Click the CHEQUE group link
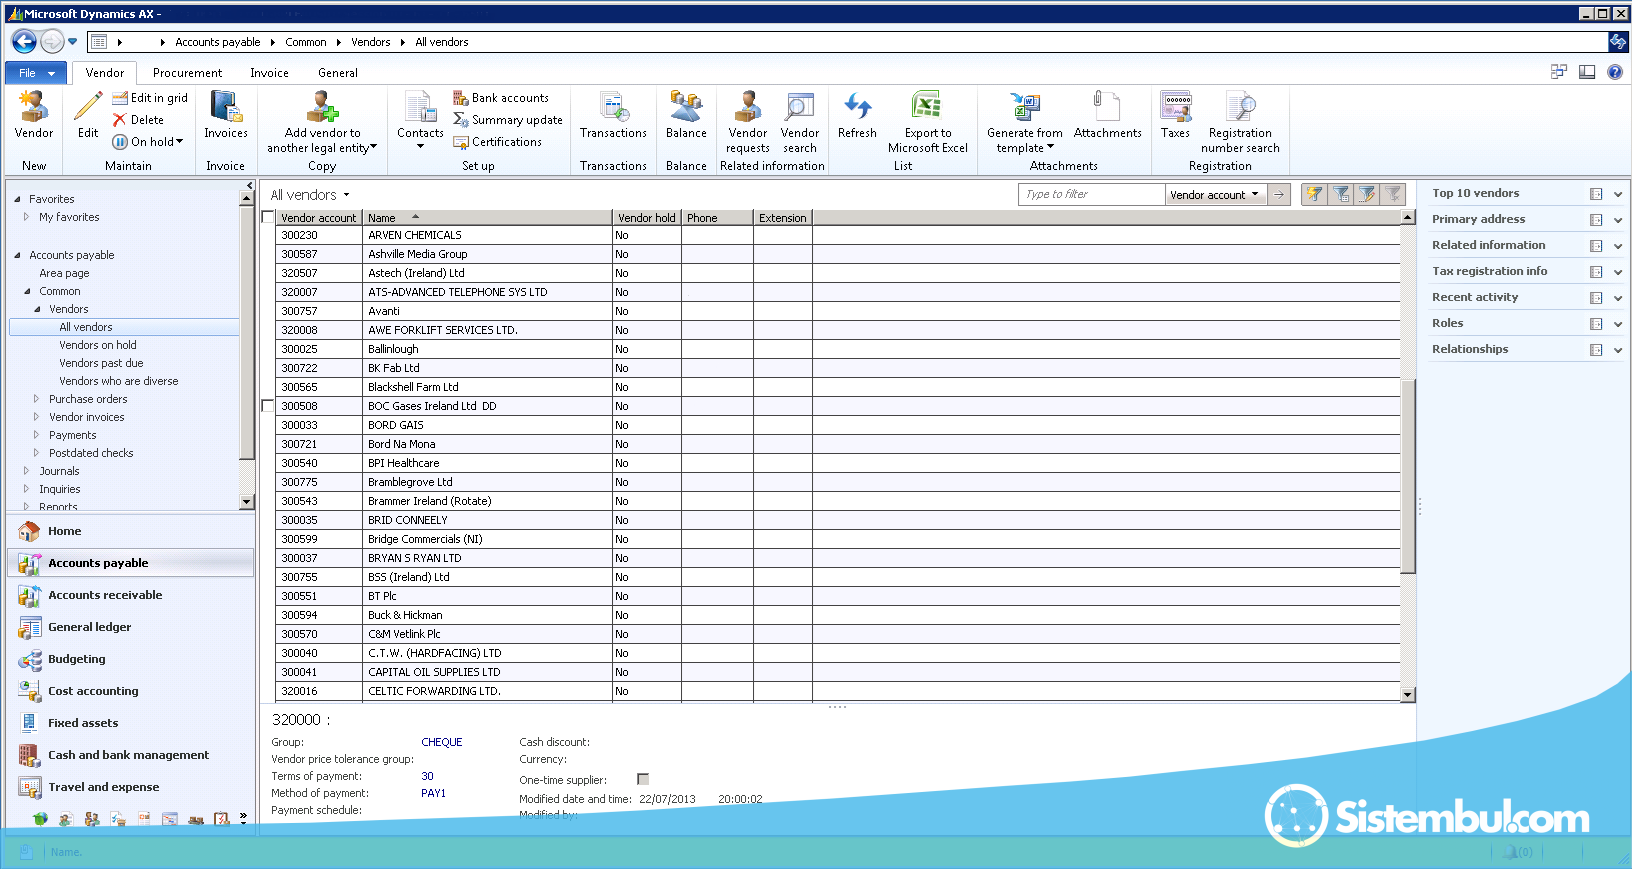1632x869 pixels. (442, 742)
